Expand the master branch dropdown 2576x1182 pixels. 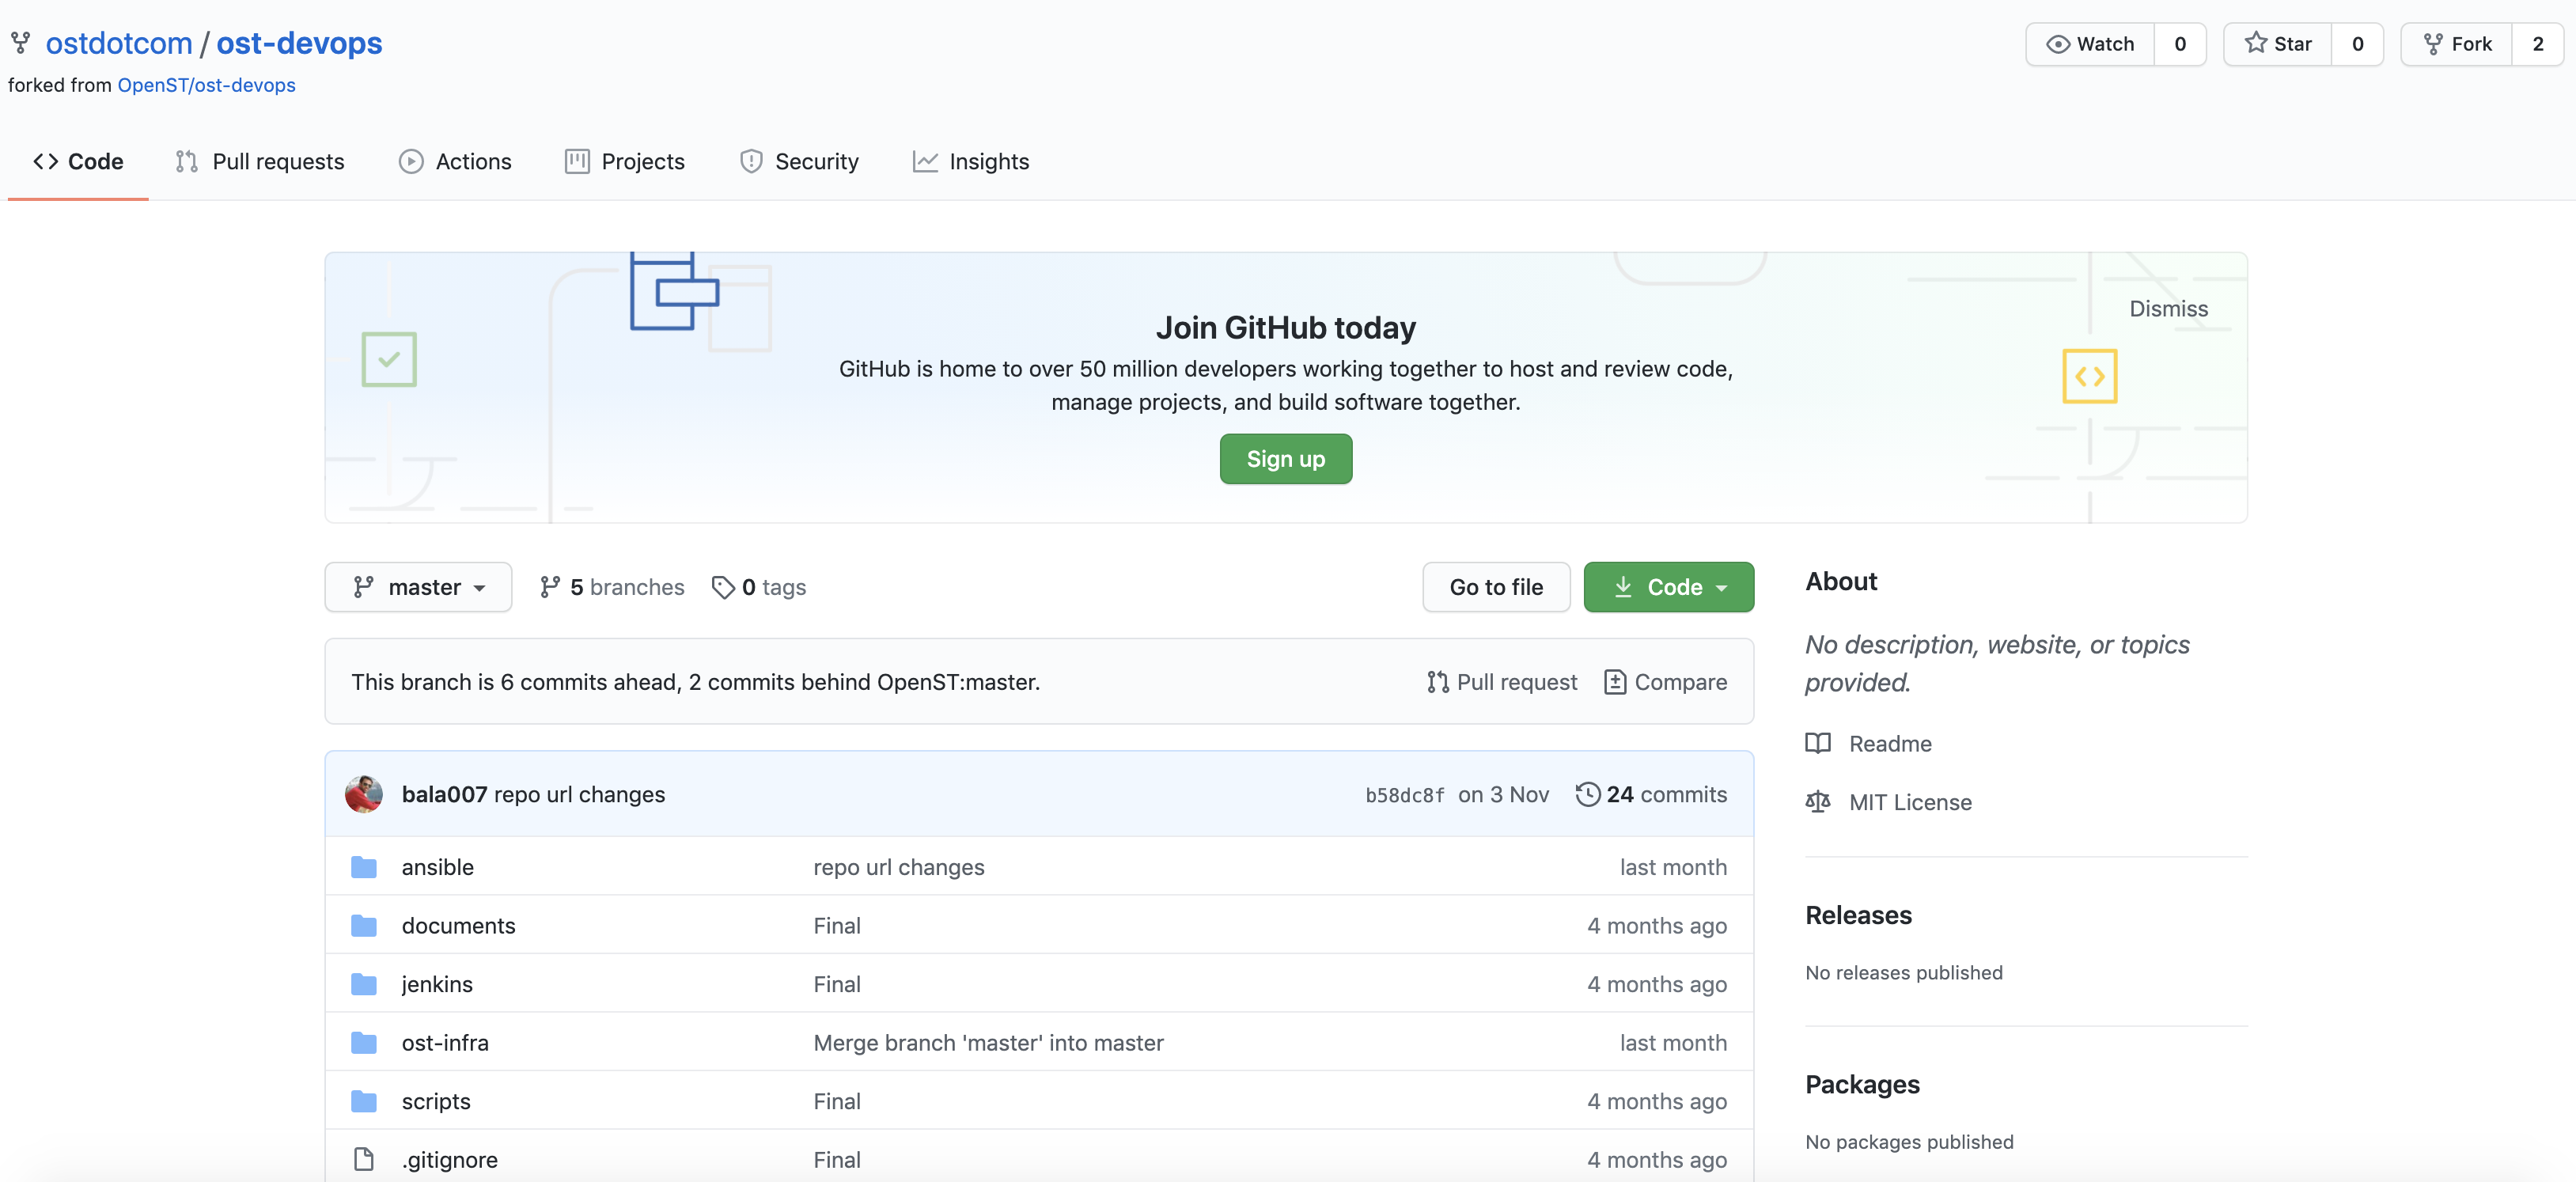tap(418, 587)
